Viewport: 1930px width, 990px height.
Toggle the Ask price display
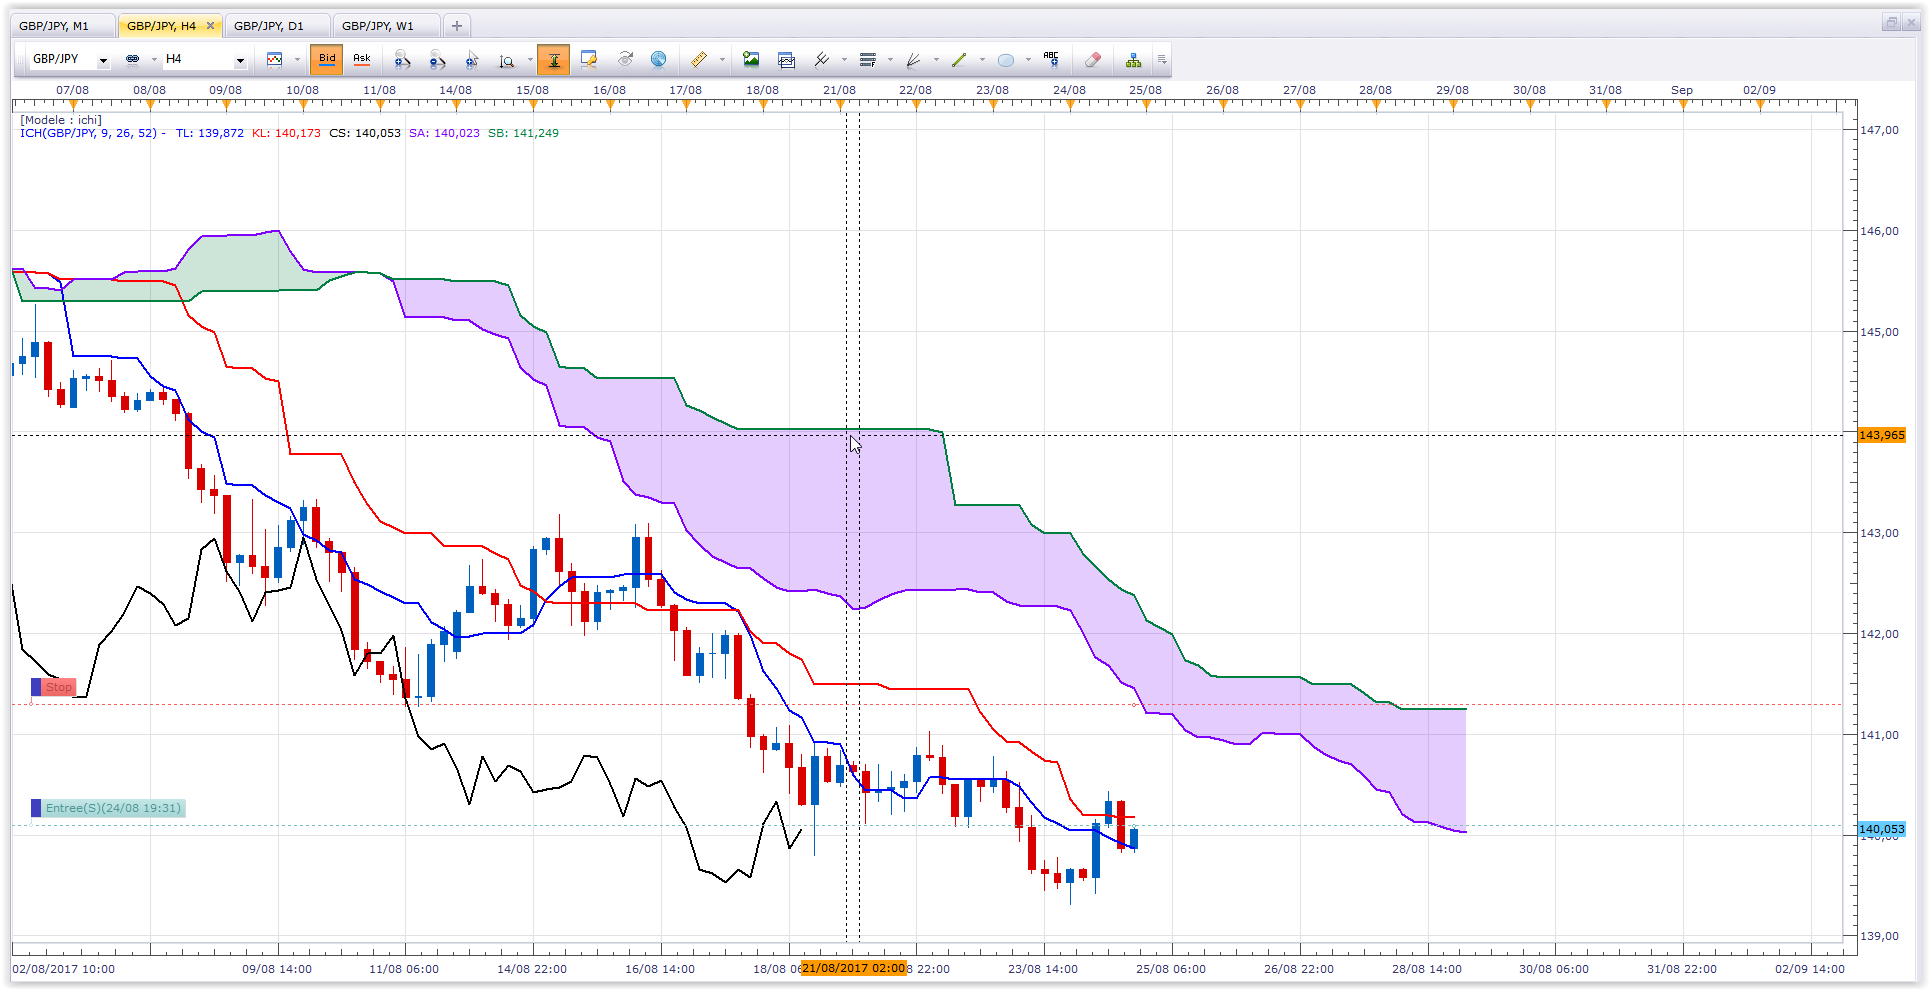(x=362, y=60)
